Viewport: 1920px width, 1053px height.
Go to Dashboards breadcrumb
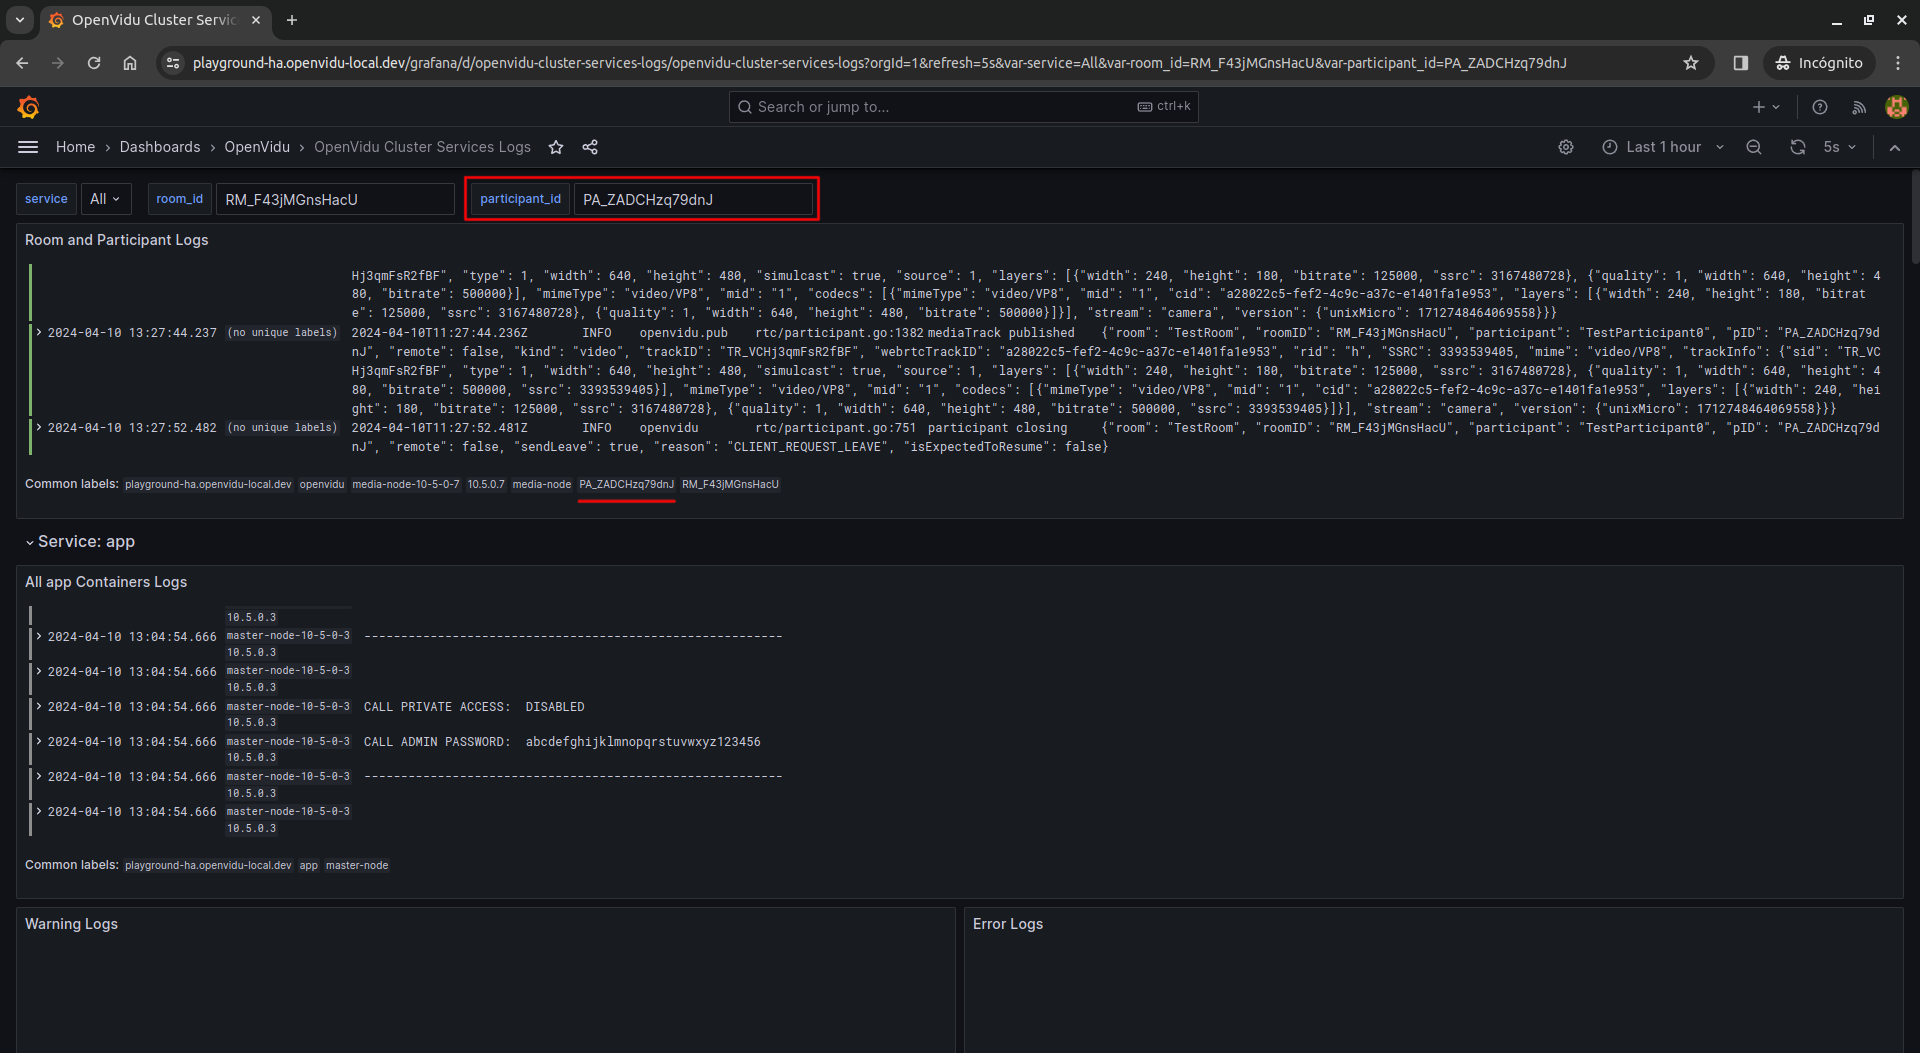coord(160,147)
